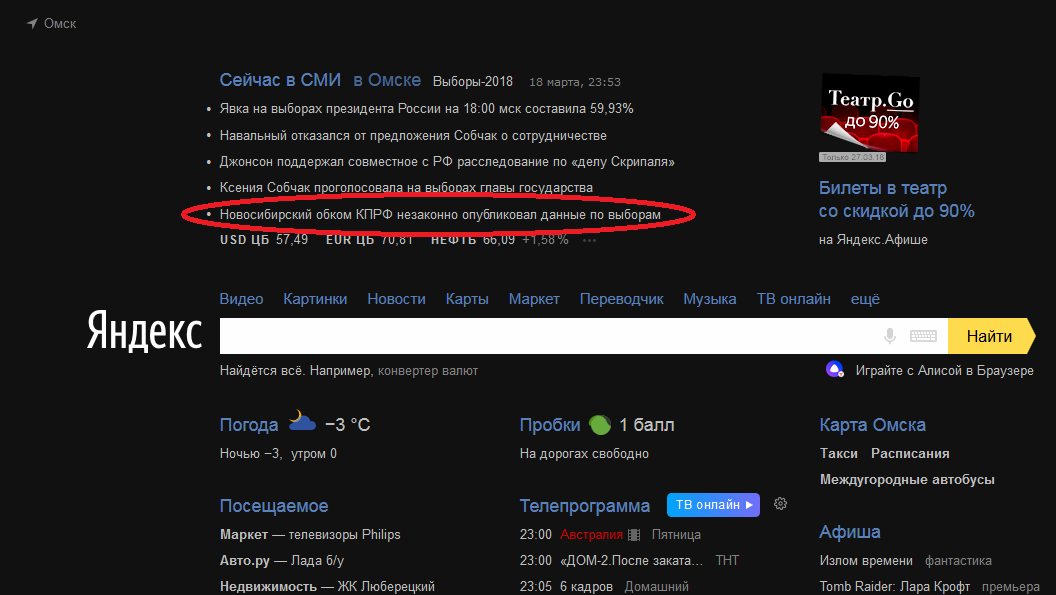Open Новосибирский обком КПРФ news item
Screen dimensions: 1056x595
pos(440,214)
